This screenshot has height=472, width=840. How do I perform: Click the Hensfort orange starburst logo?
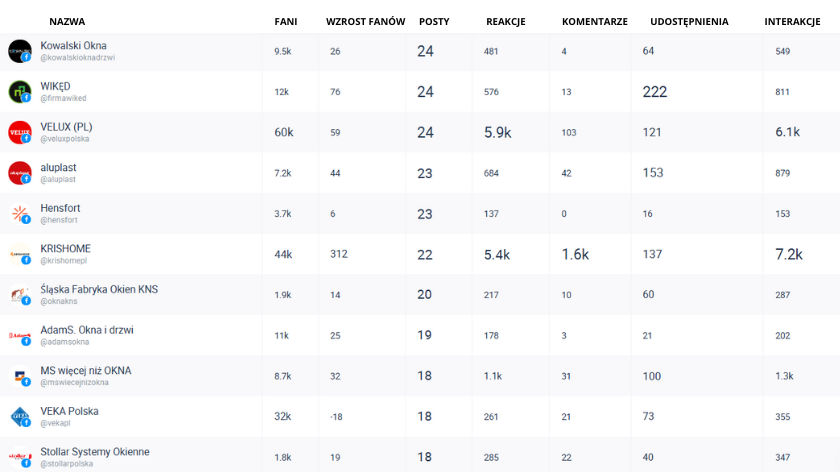20,214
